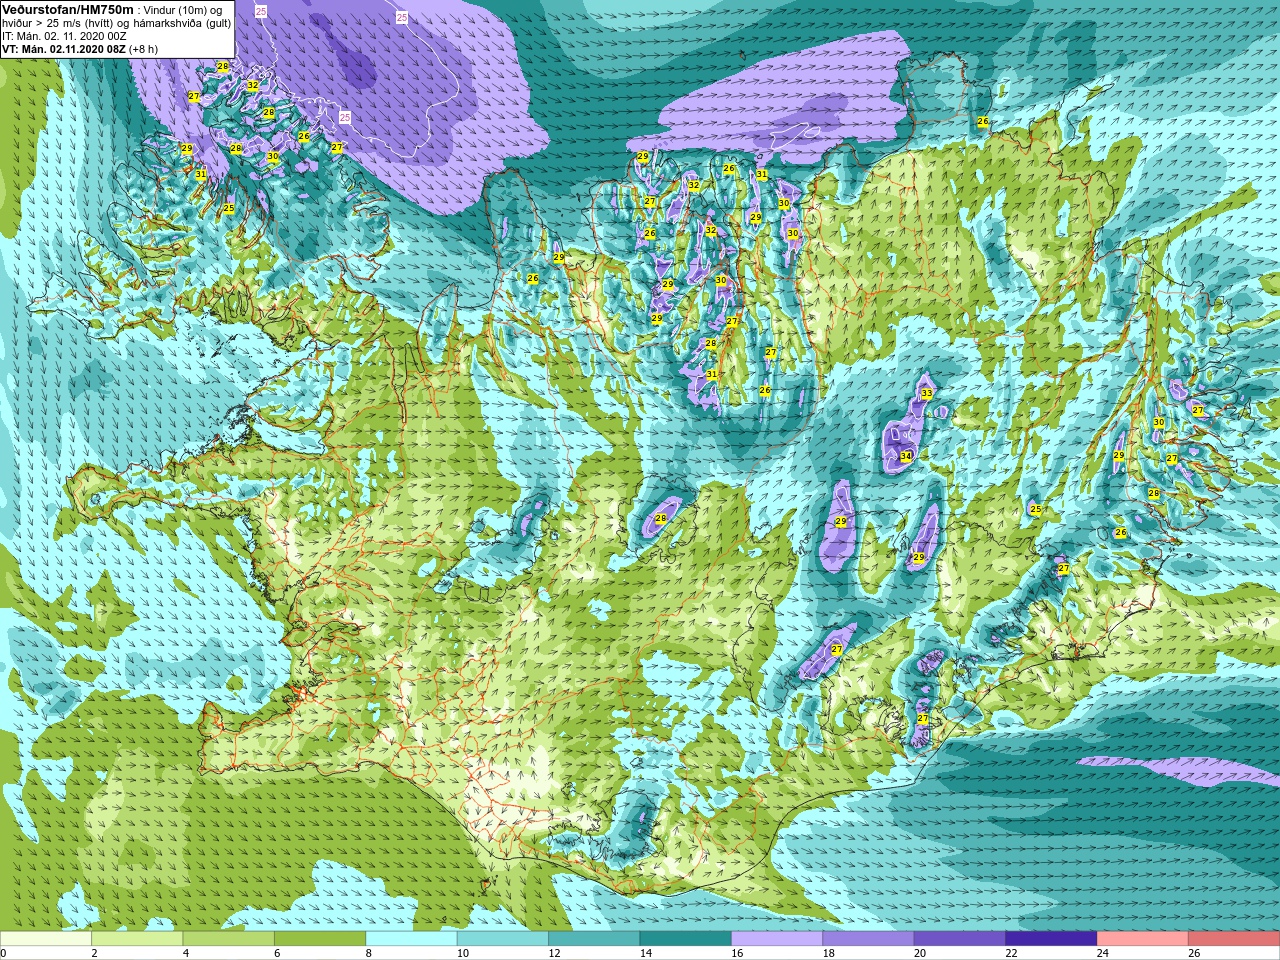1280x960 pixels.
Task: Click the 12–14 m/s teal legend swatch
Action: click(x=594, y=938)
